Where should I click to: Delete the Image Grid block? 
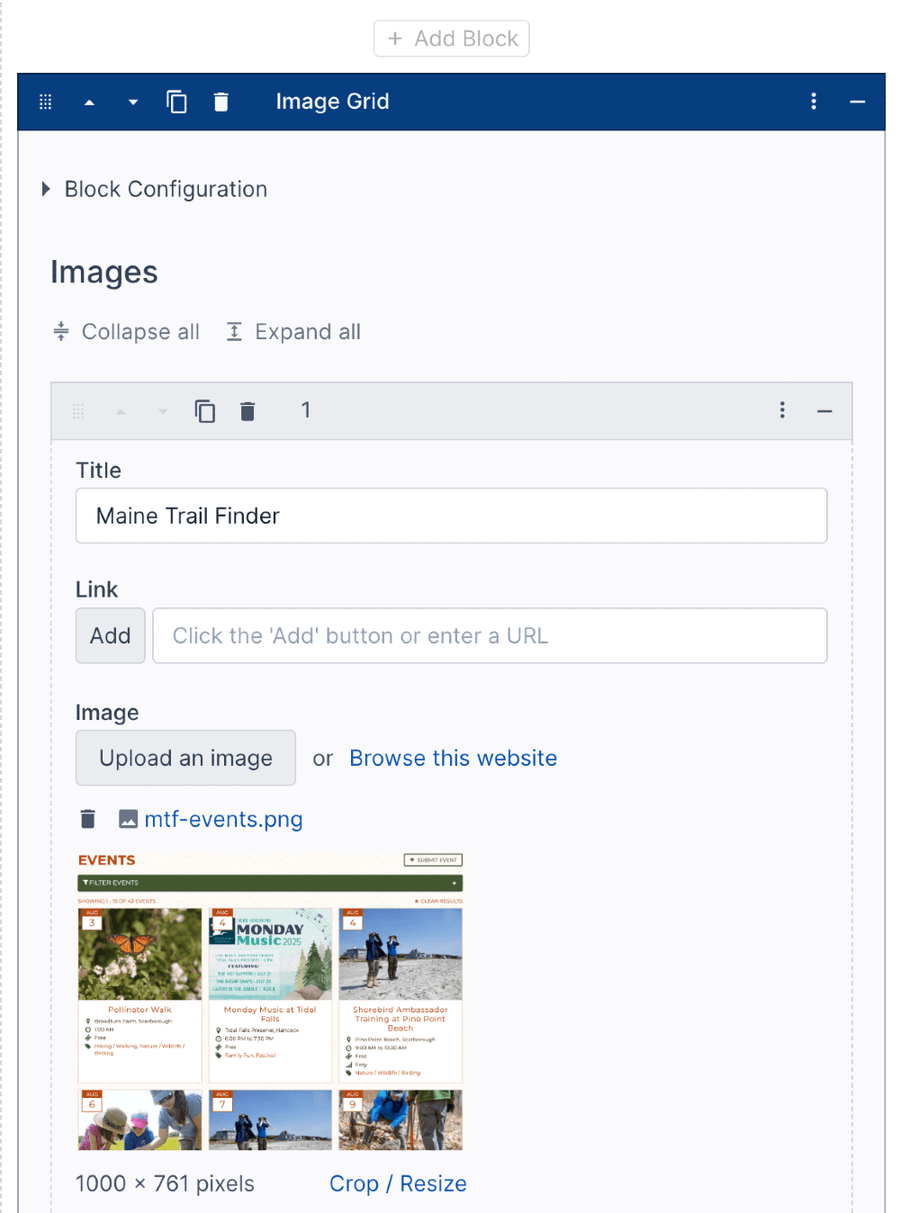(221, 101)
